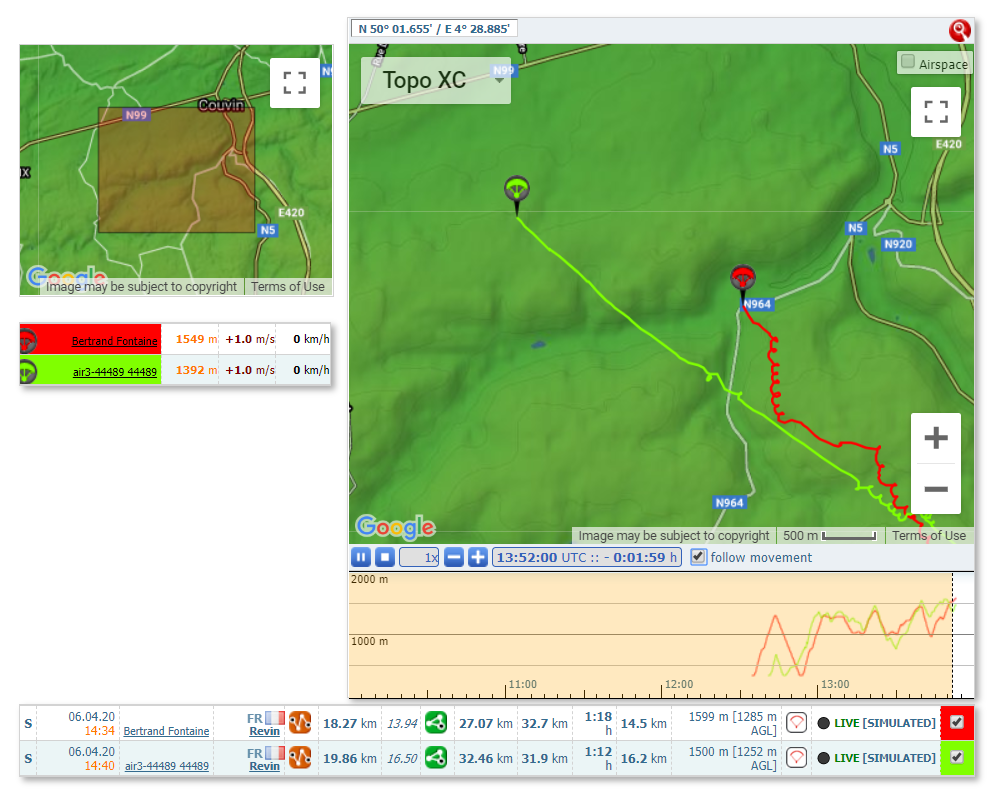The height and width of the screenshot is (794, 1000).
Task: Open Revin takeoff link in air3-44489's row
Action: pos(265,767)
